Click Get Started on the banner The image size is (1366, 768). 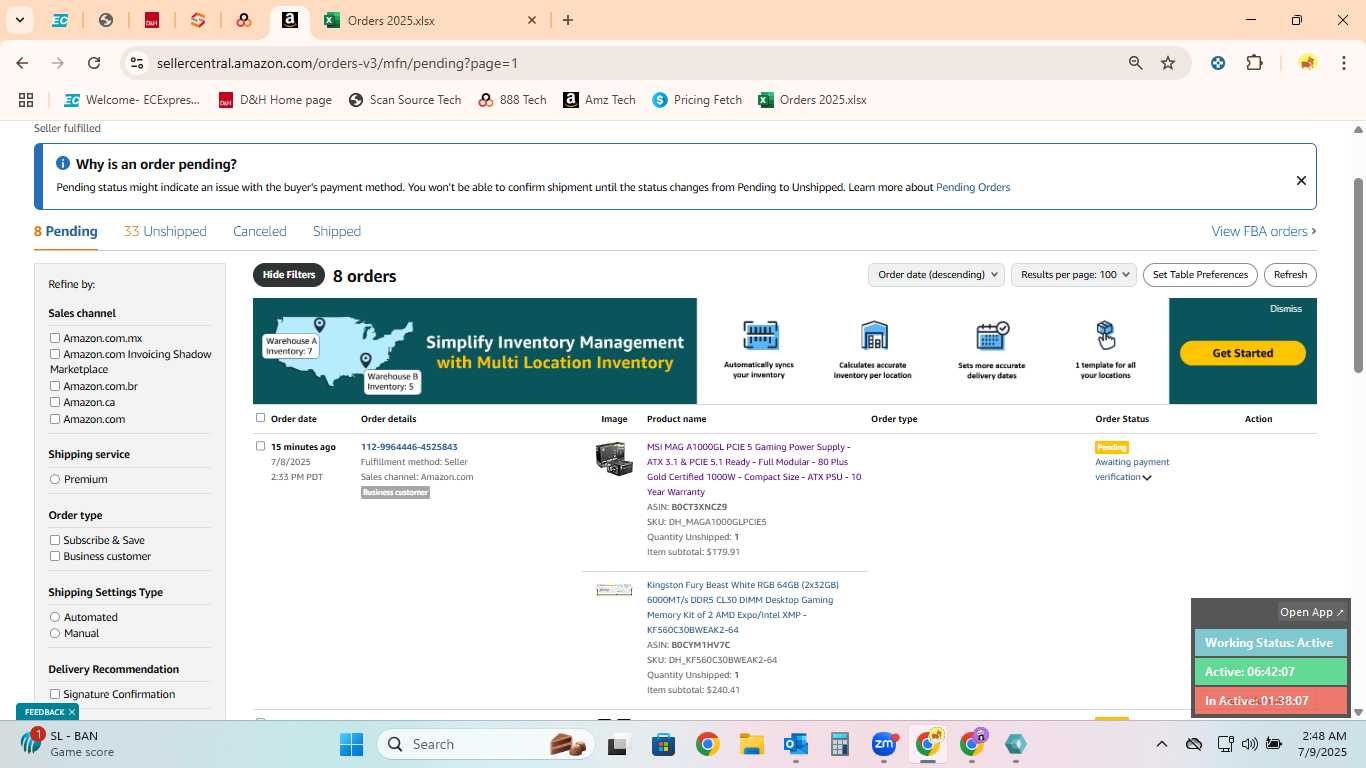coord(1243,353)
